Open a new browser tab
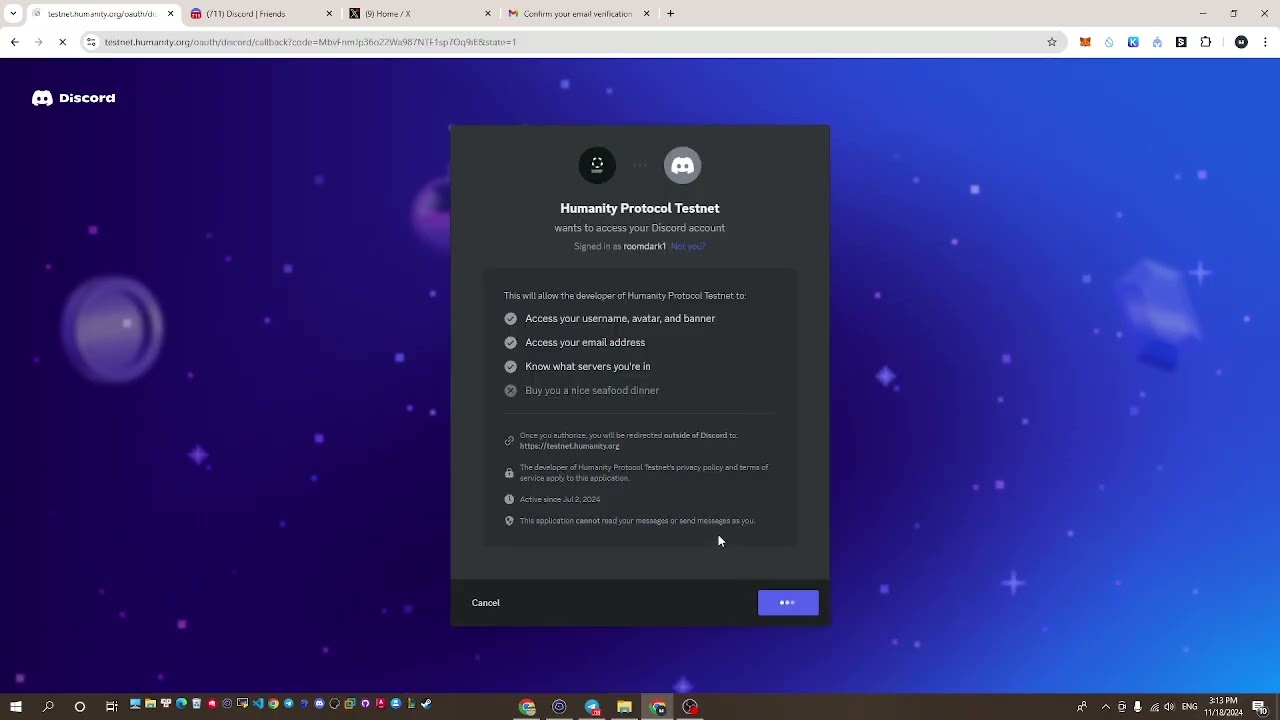Screen dimensions: 1280x720 click(x=670, y=14)
